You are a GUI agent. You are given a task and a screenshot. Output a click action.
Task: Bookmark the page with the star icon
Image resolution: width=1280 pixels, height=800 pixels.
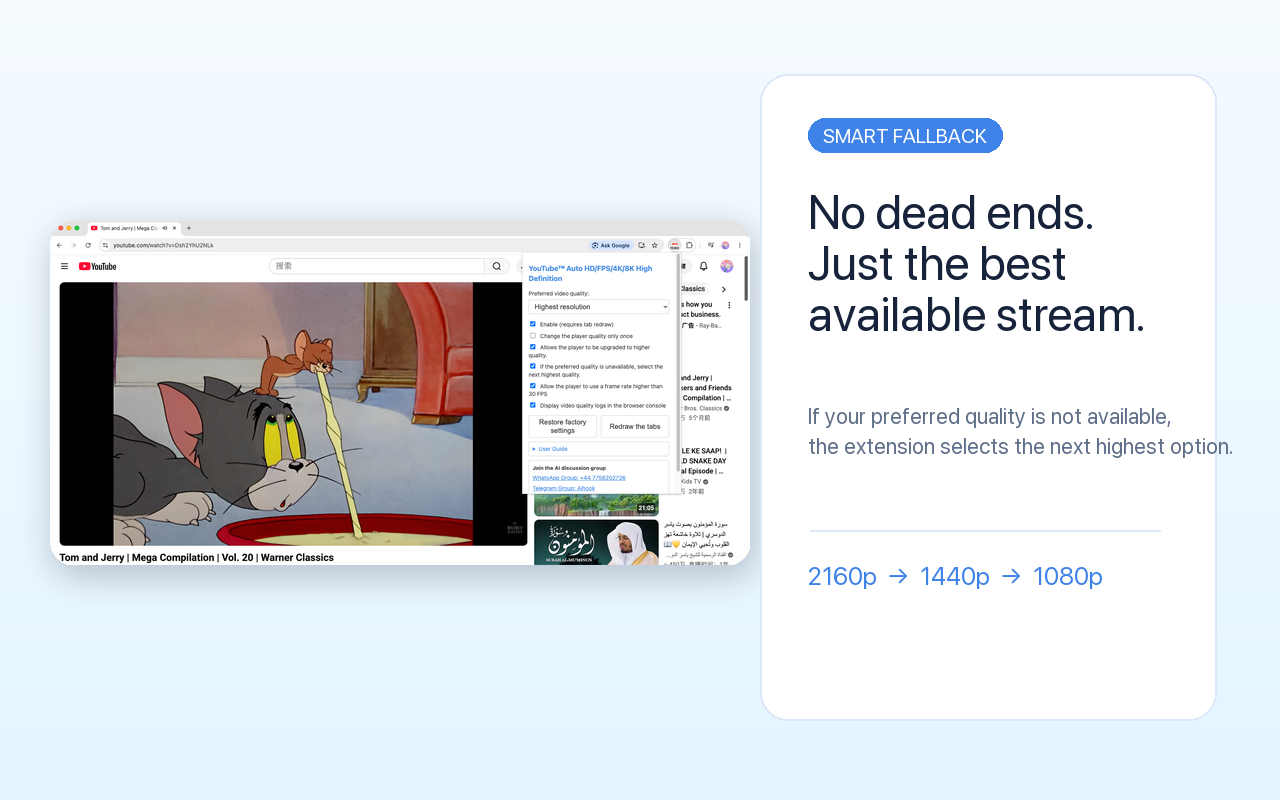[655, 245]
